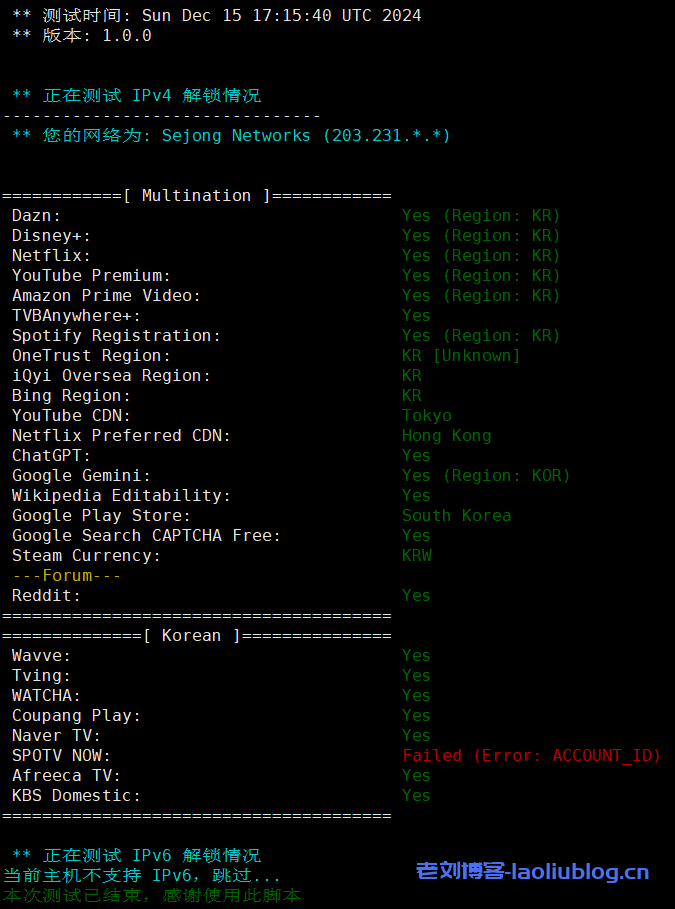Click the test time timestamp line
The height and width of the screenshot is (909, 675).
pyautogui.click(x=216, y=16)
